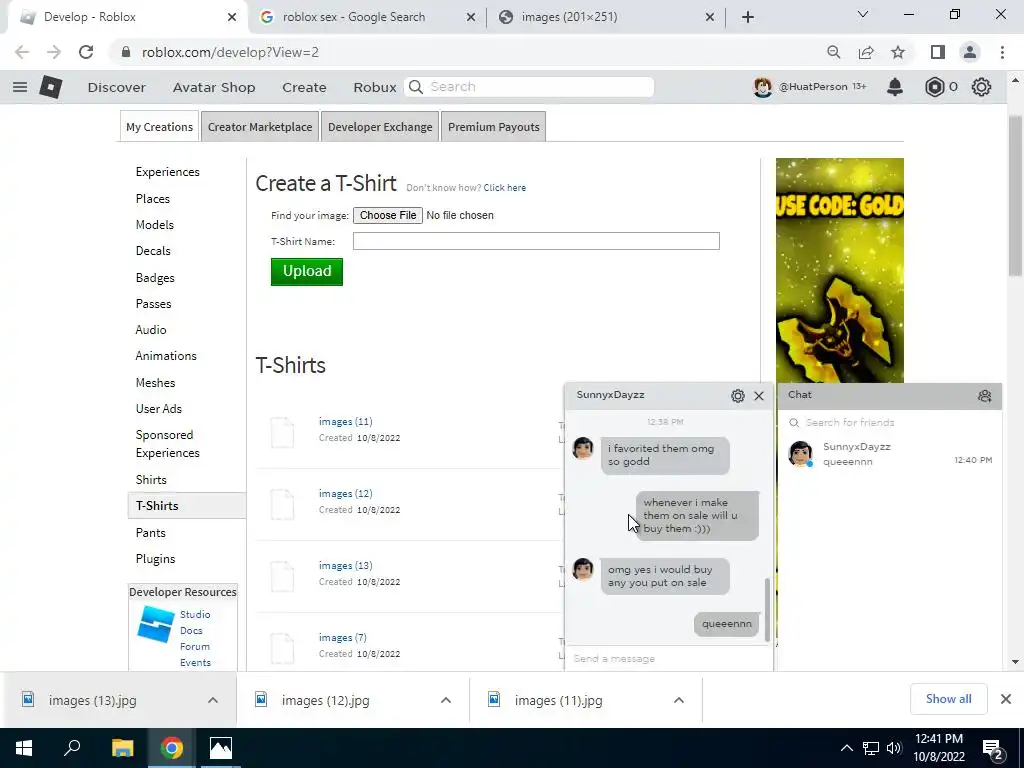Share this page via the share icon
This screenshot has height=768, width=1024.
[x=866, y=52]
